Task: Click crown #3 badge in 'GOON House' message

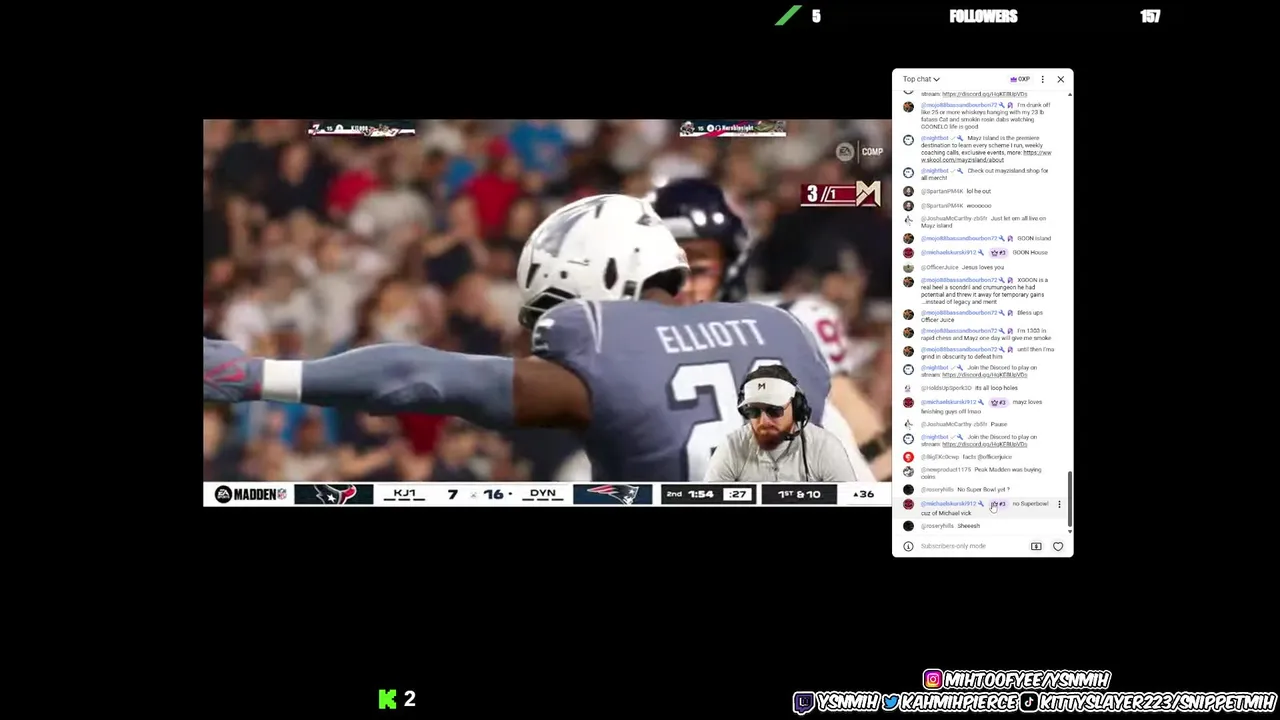Action: click(998, 253)
